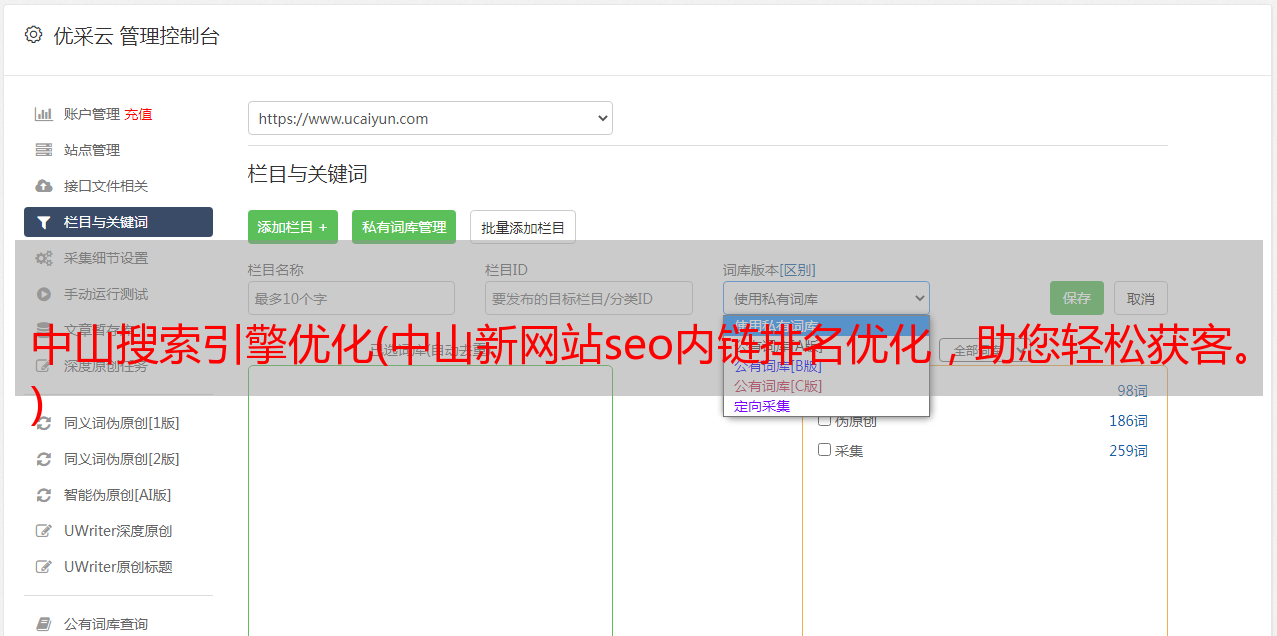Open the site URL dropdown
The height and width of the screenshot is (636, 1277).
(x=430, y=118)
